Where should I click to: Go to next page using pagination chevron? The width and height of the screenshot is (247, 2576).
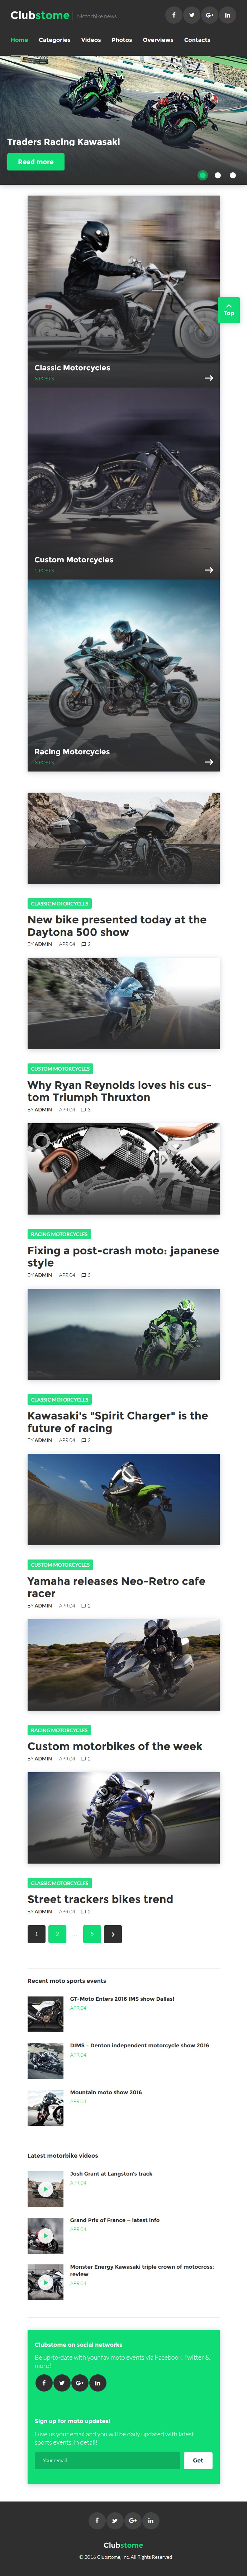tap(113, 1934)
